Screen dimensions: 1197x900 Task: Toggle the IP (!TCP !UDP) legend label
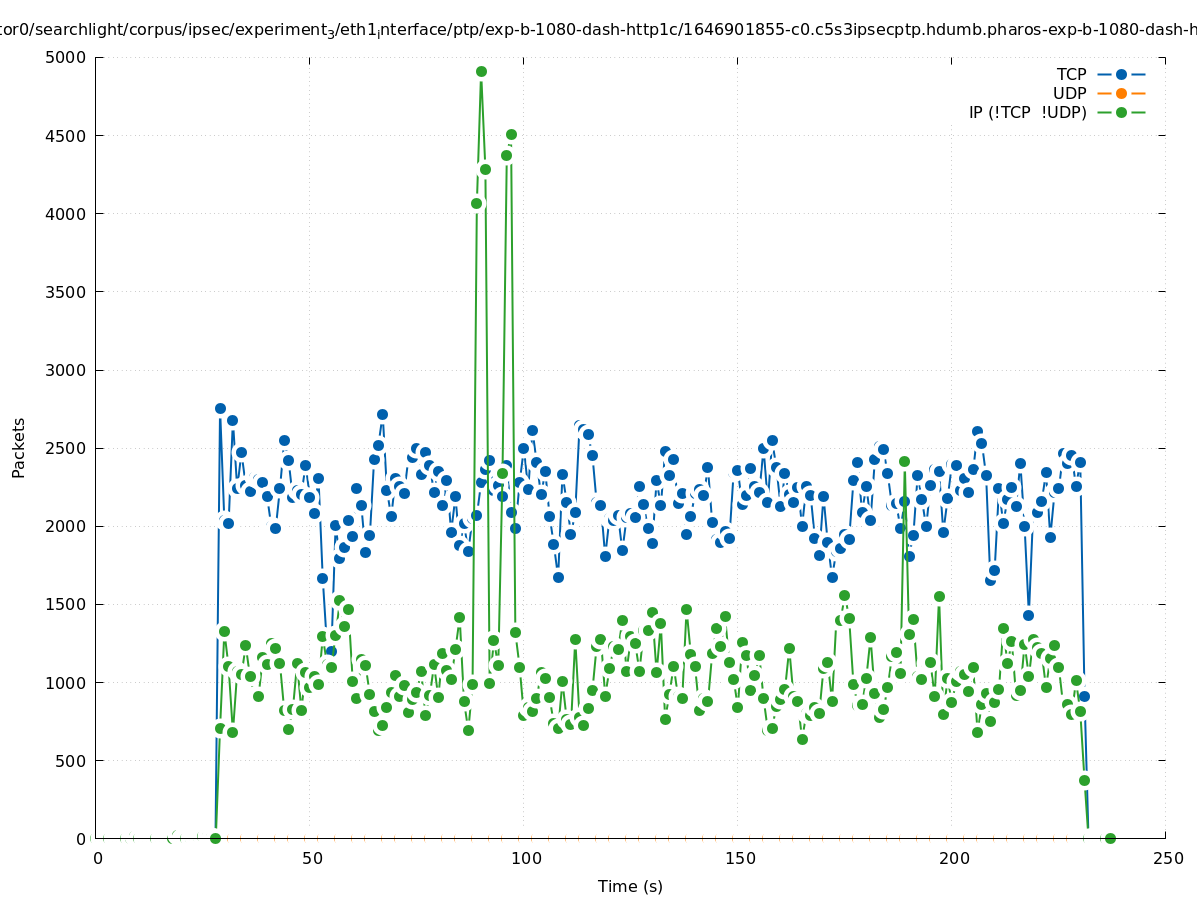click(1027, 112)
